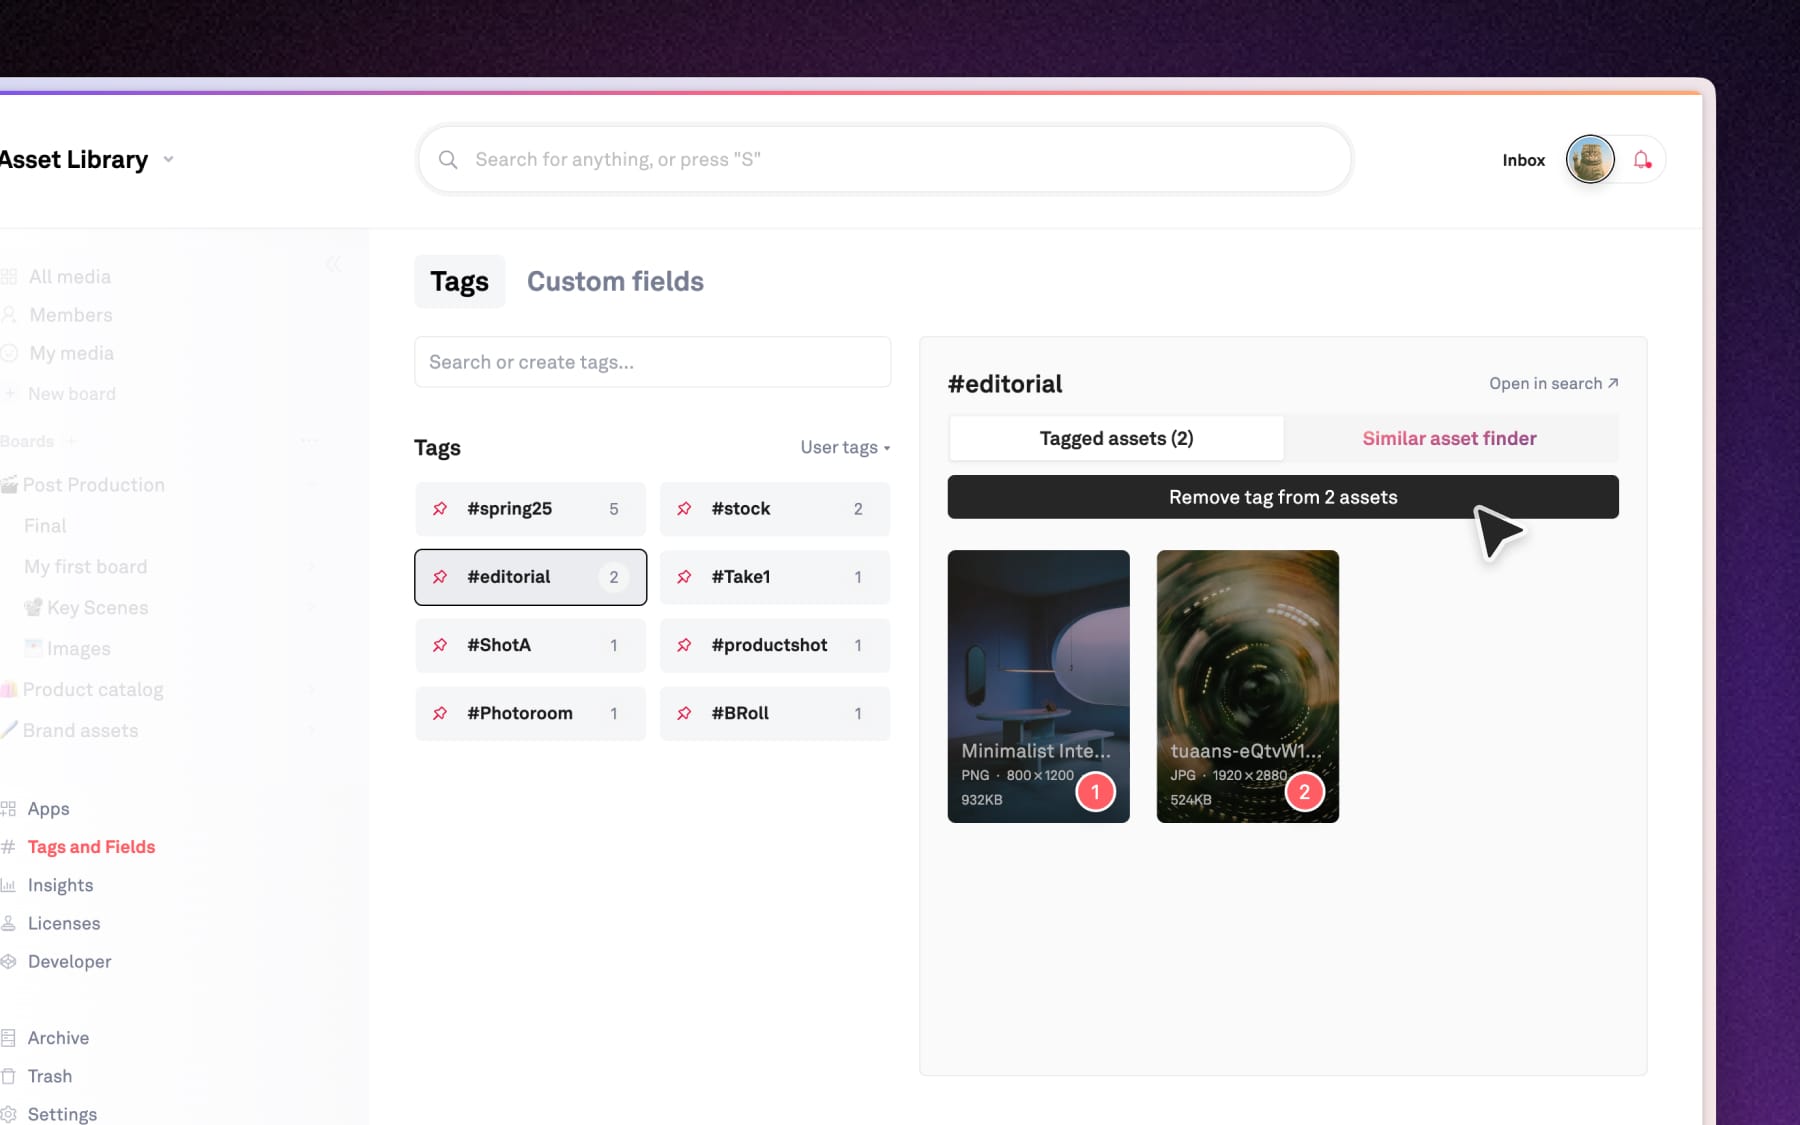Expand the Post Production board
The image size is (1800, 1125).
311,485
